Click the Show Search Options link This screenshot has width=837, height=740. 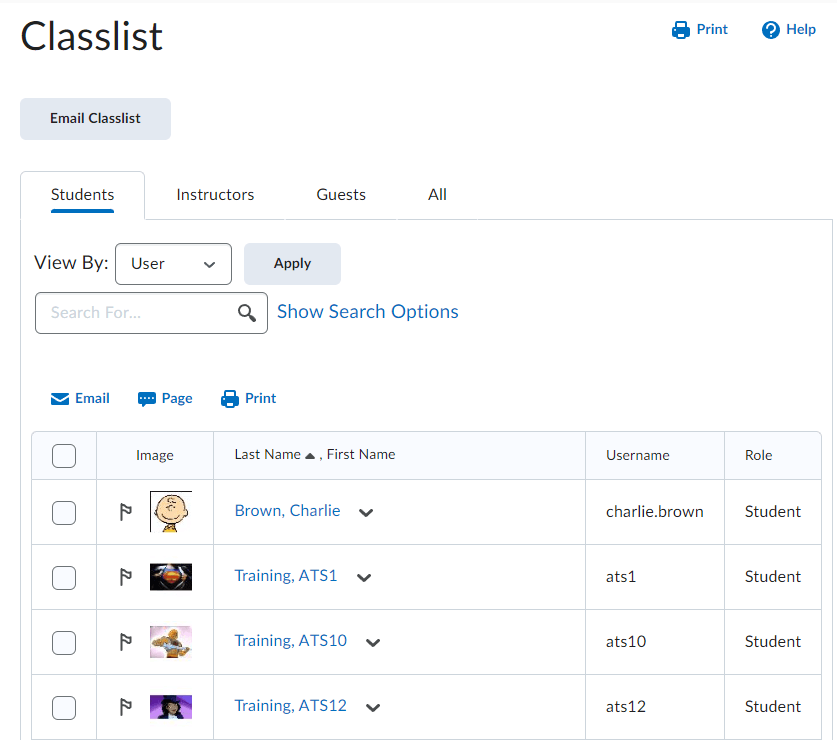click(x=367, y=312)
